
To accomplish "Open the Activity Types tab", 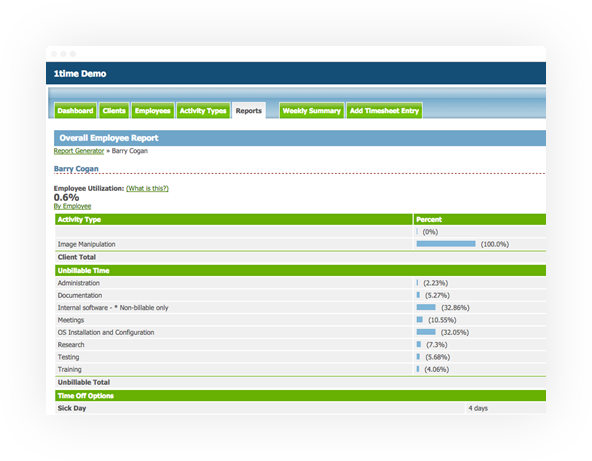I will pos(203,111).
